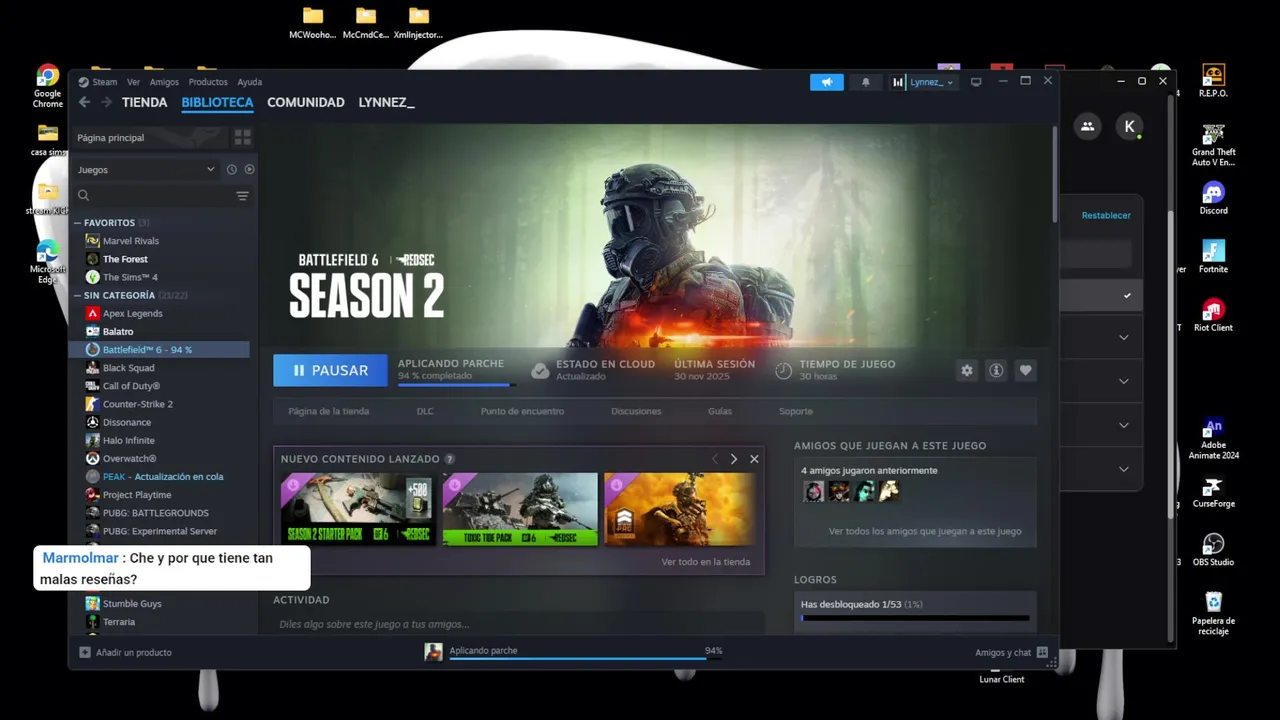The width and height of the screenshot is (1280, 720).
Task: Open the Ver menu
Action: [x=133, y=82]
